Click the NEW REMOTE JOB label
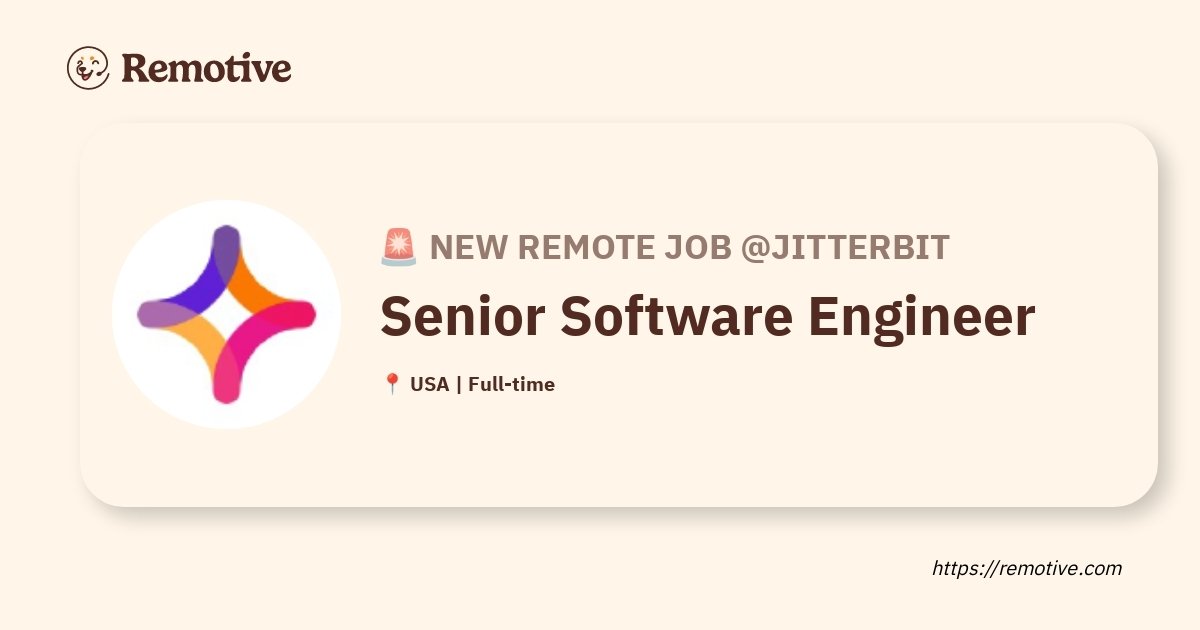1200x630 pixels. (x=581, y=247)
